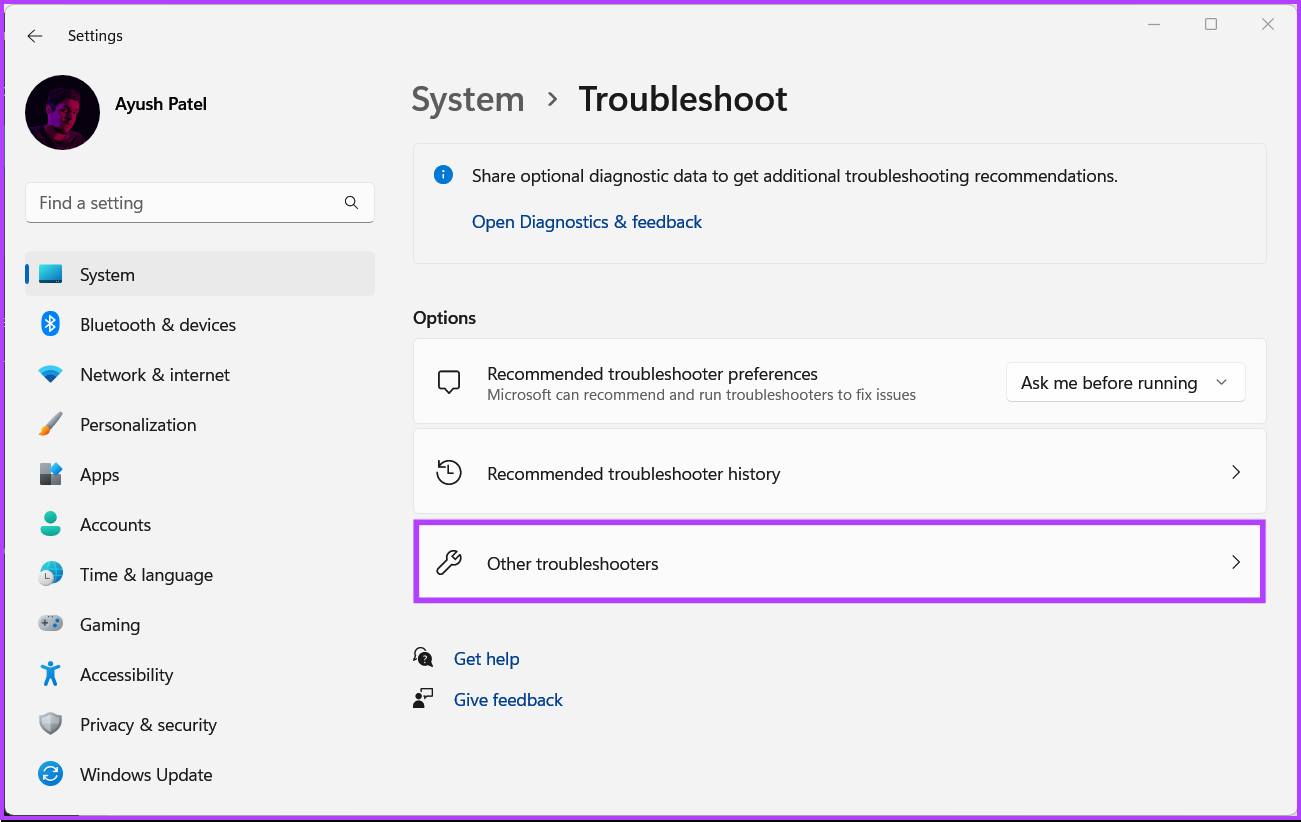Select the Personalization brush icon
1301x822 pixels.
50,424
